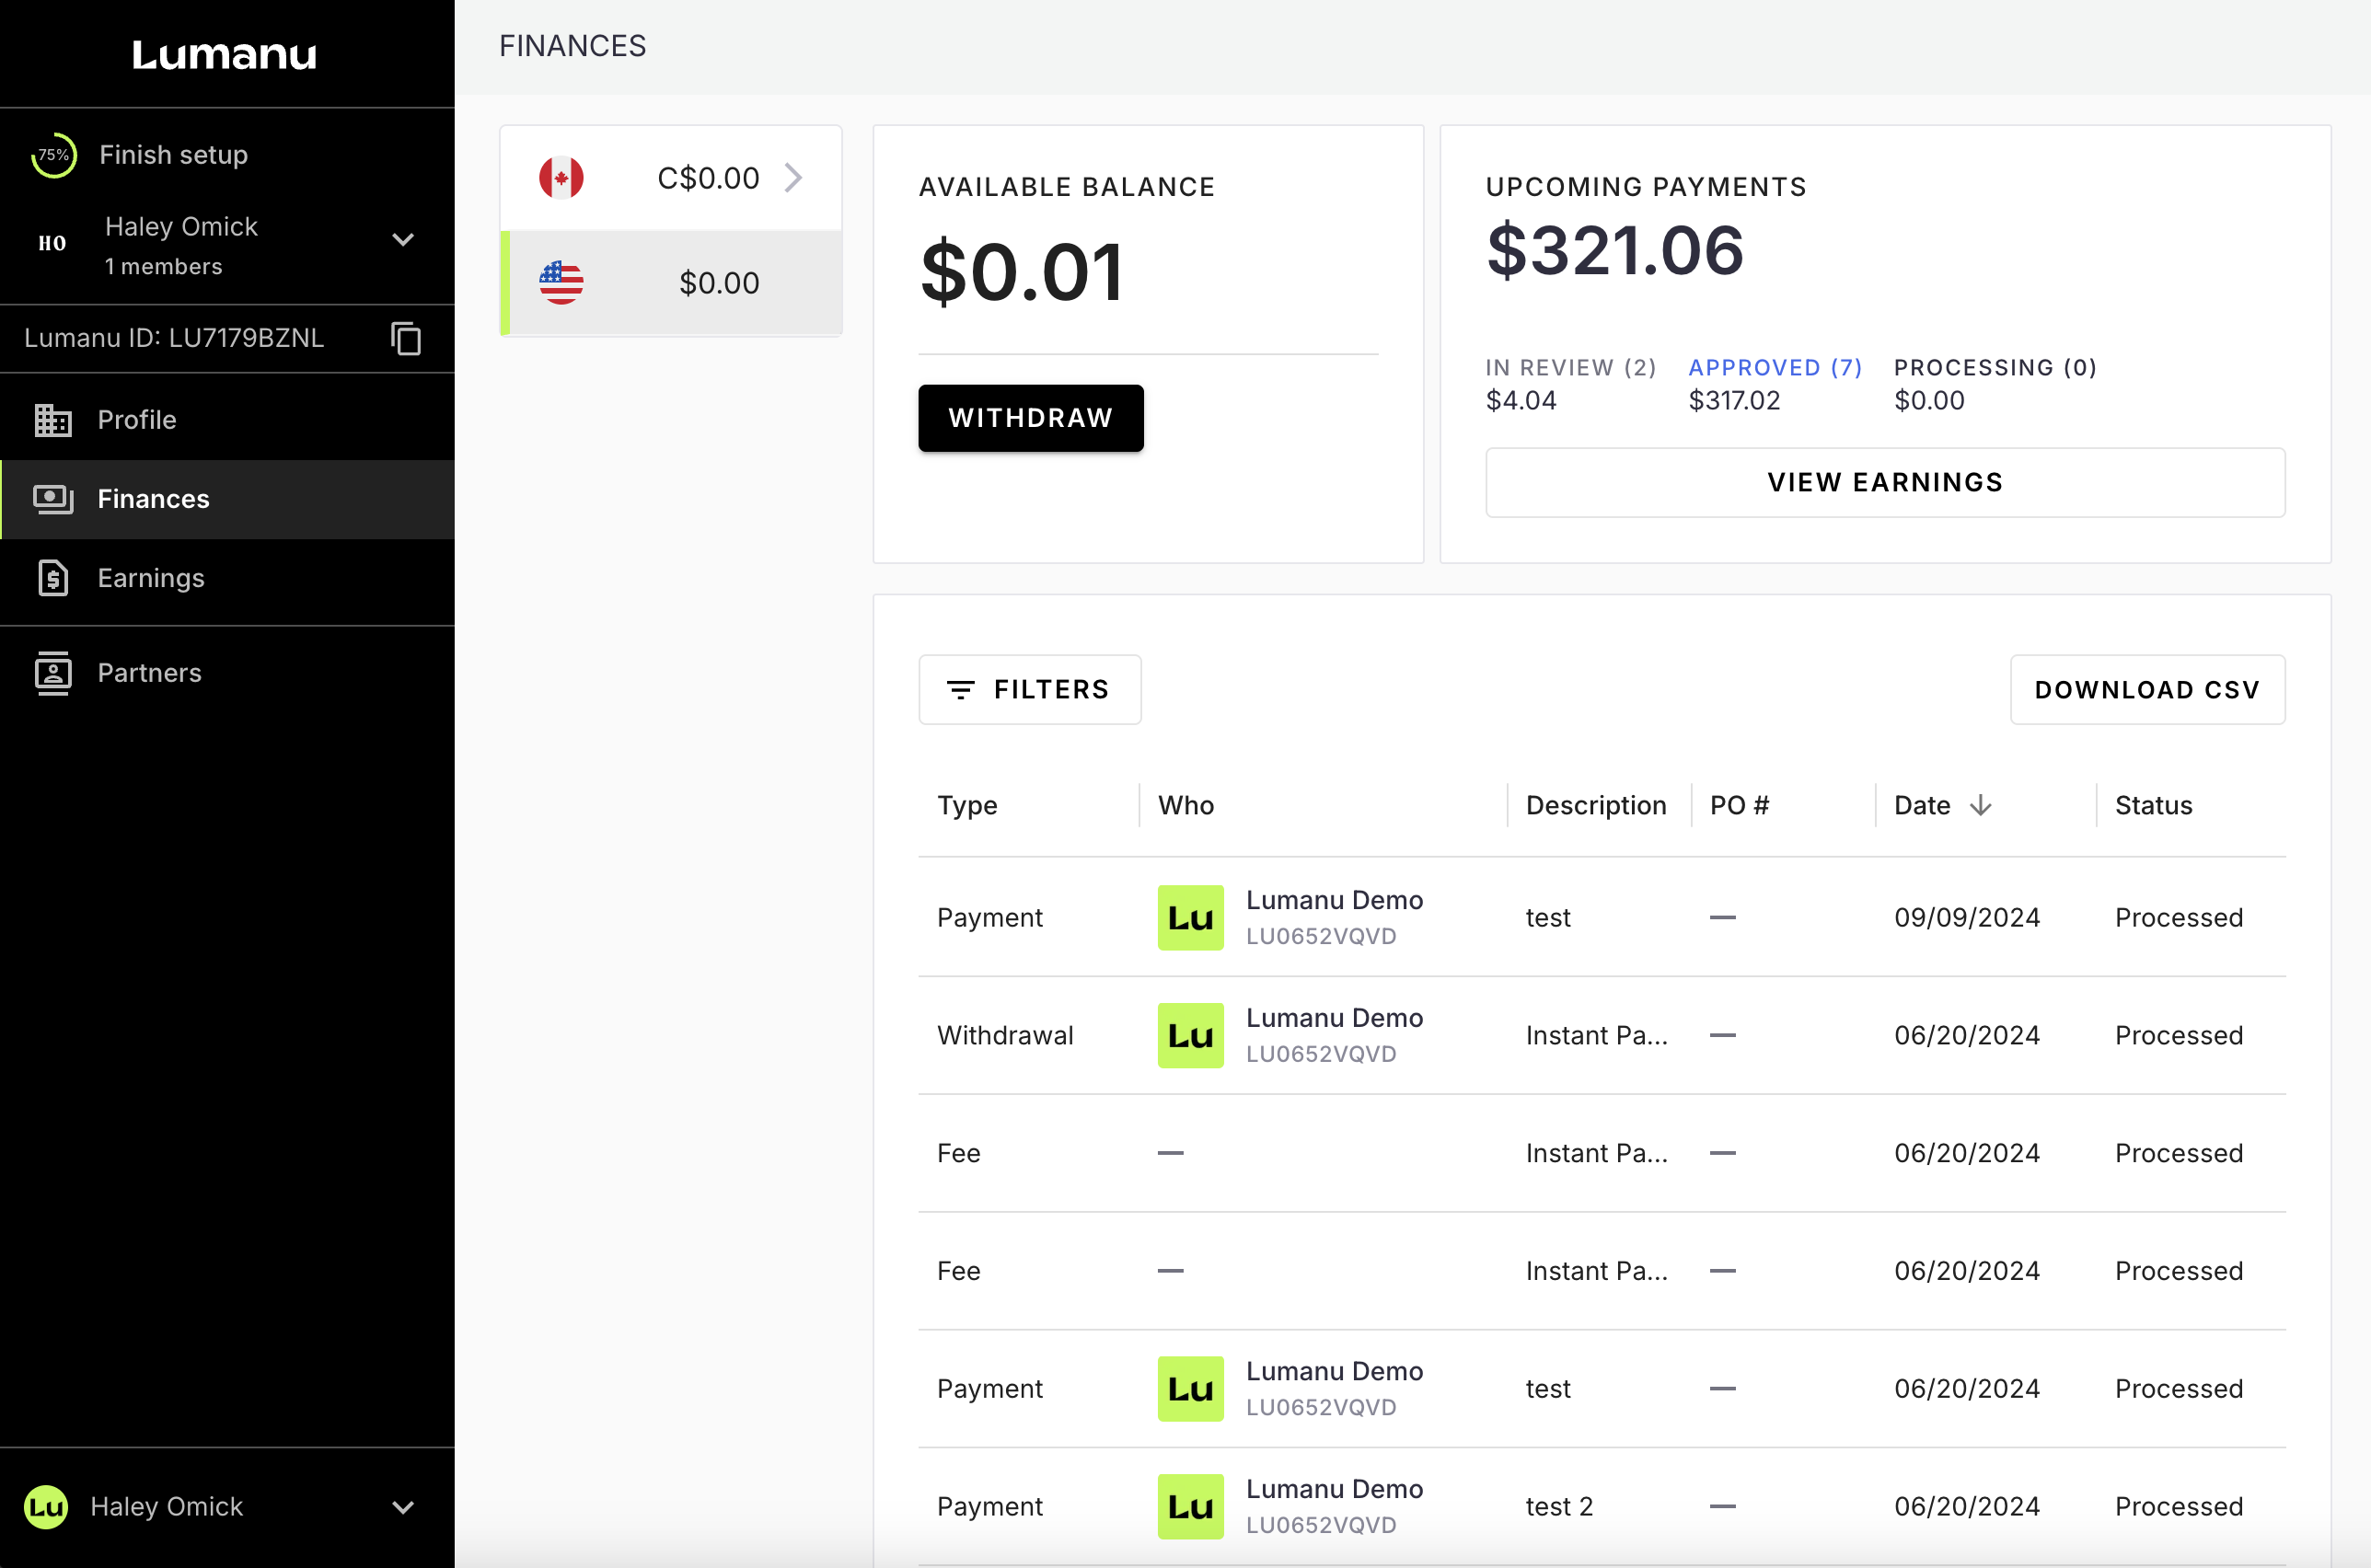Image resolution: width=2371 pixels, height=1568 pixels.
Task: Click Lu avatar in 09/09/2024 payment row
Action: [x=1190, y=918]
